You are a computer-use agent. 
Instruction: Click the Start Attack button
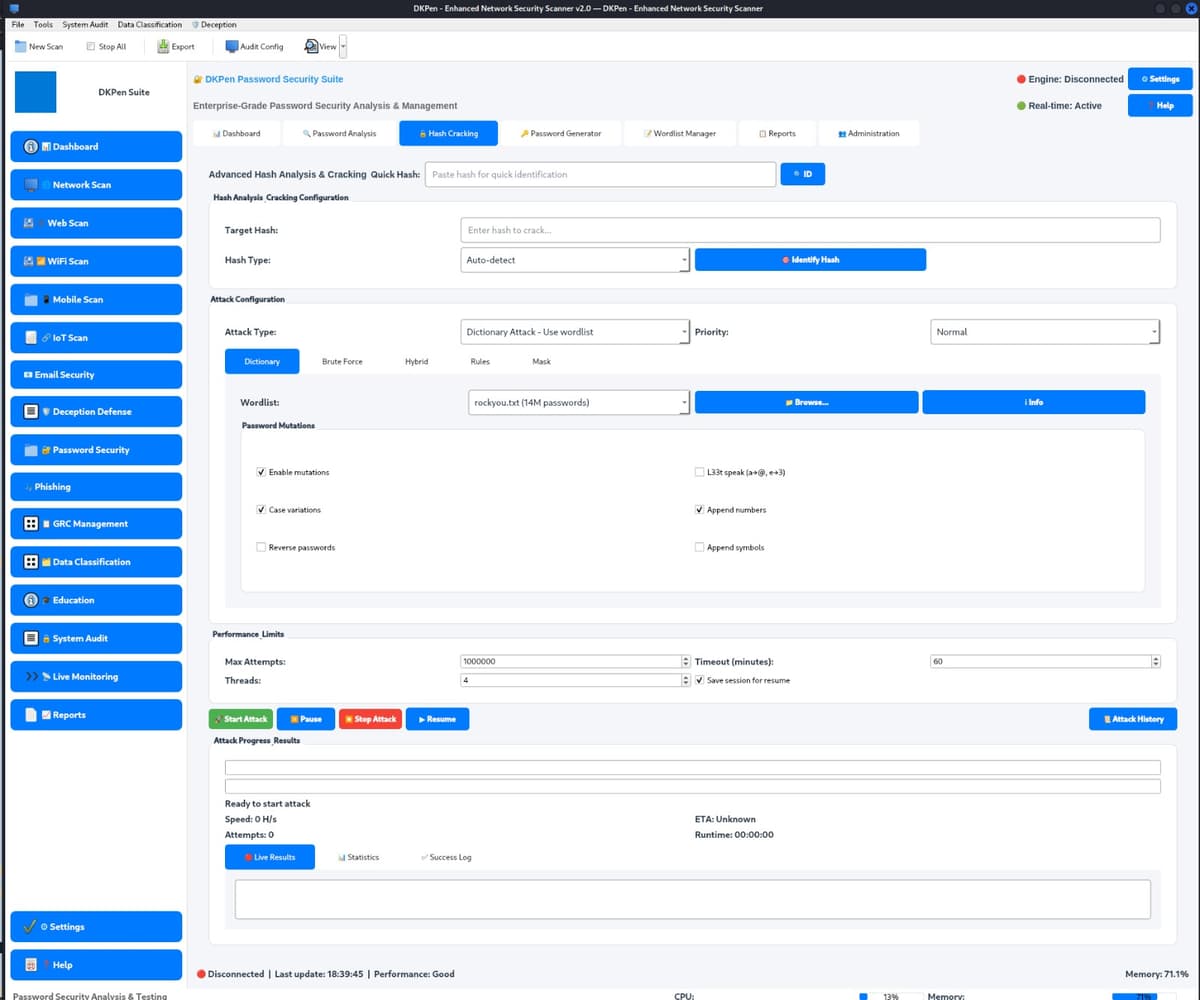[x=240, y=718]
